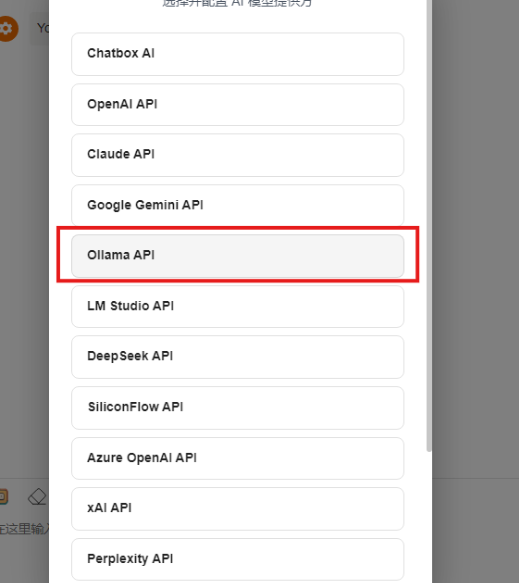Click the message input field behind dialog
This screenshot has height=583, width=519.
tap(24, 528)
